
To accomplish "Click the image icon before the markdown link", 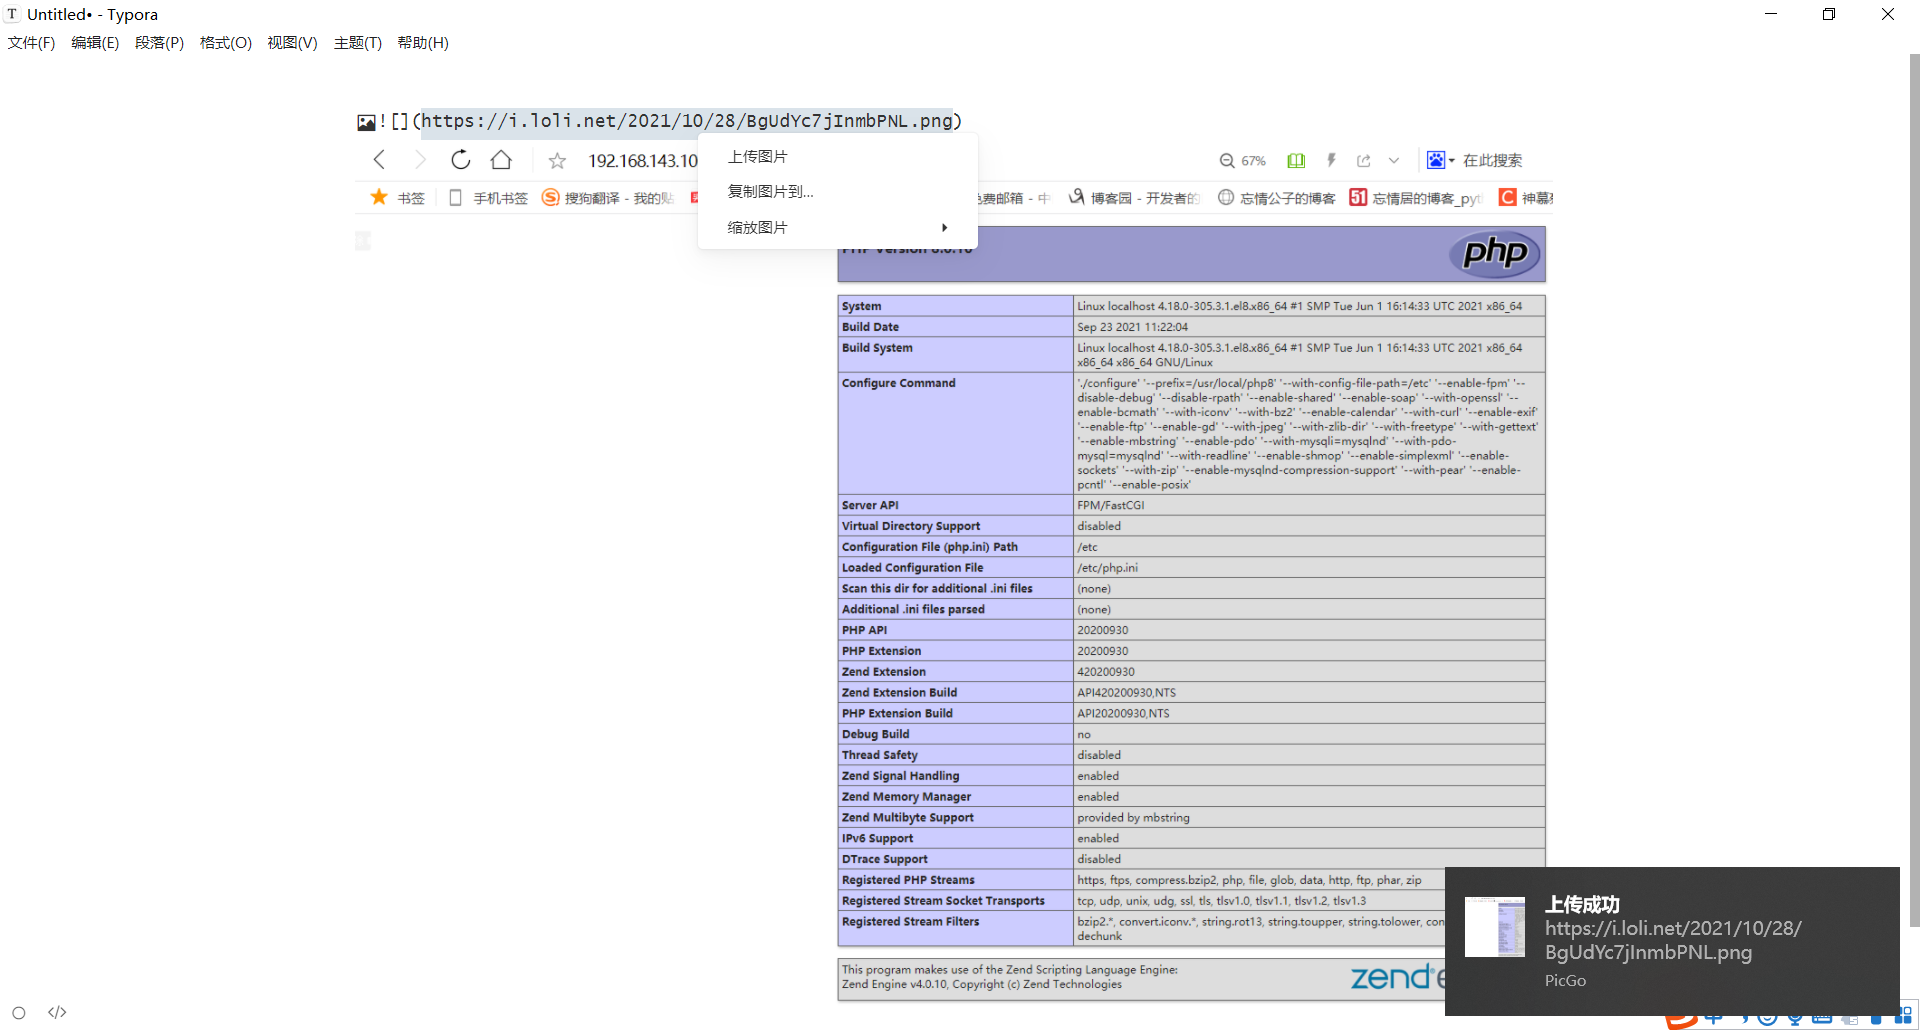I will click(366, 122).
